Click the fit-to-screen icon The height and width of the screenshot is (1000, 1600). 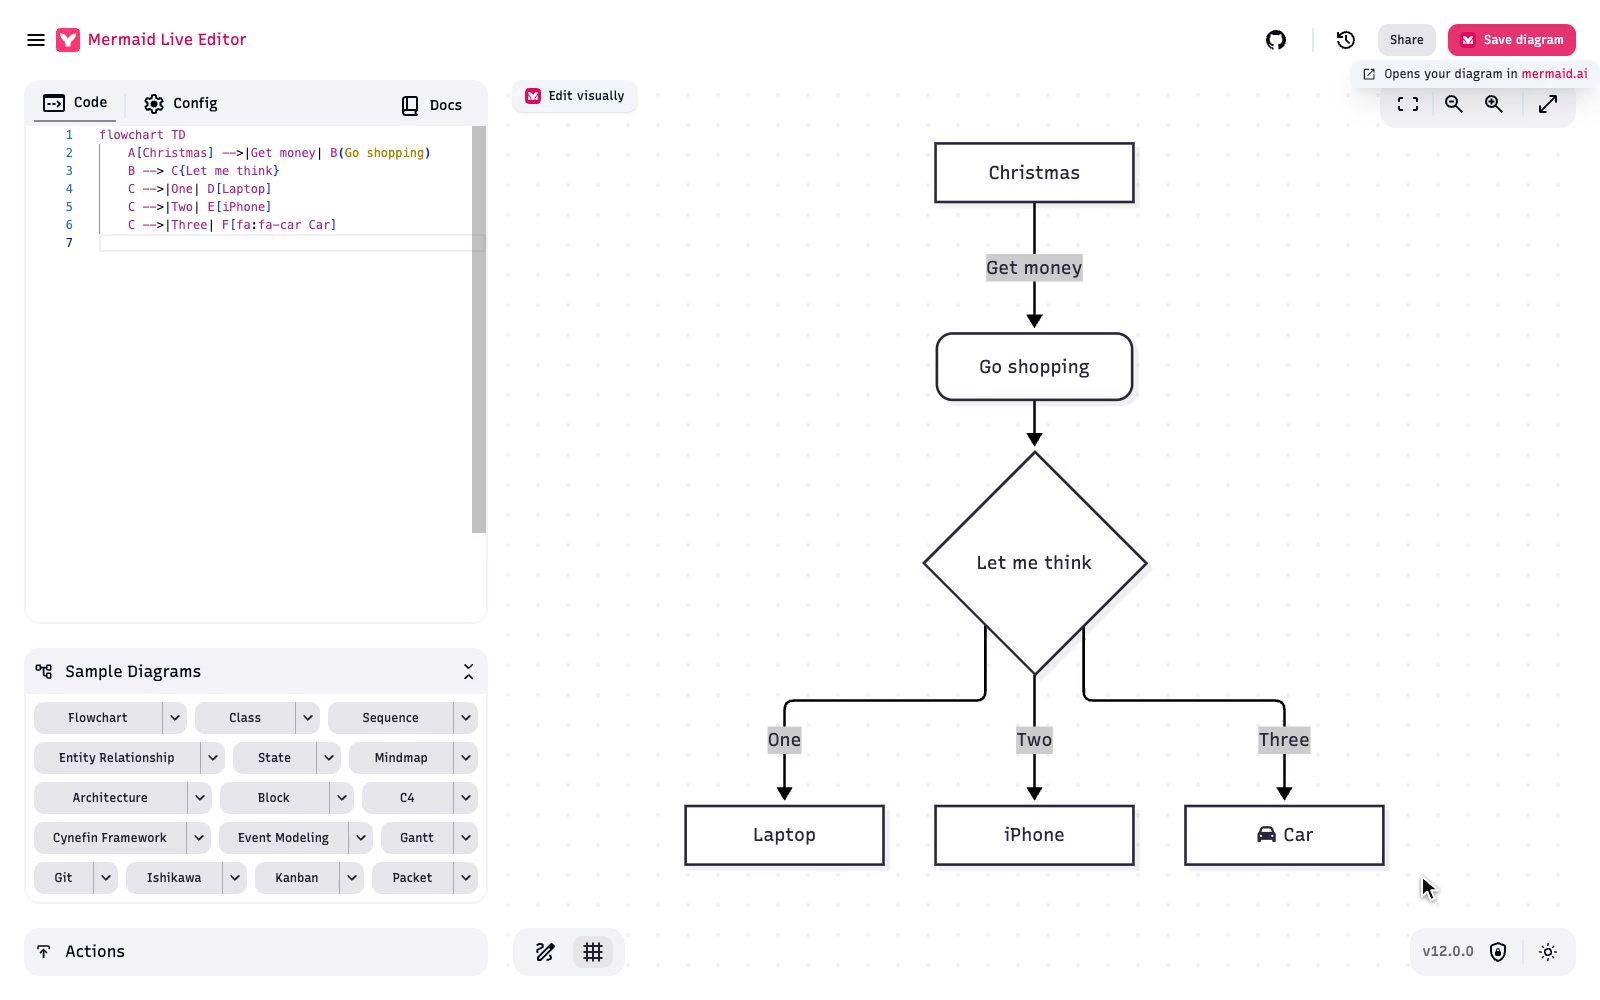point(1408,104)
